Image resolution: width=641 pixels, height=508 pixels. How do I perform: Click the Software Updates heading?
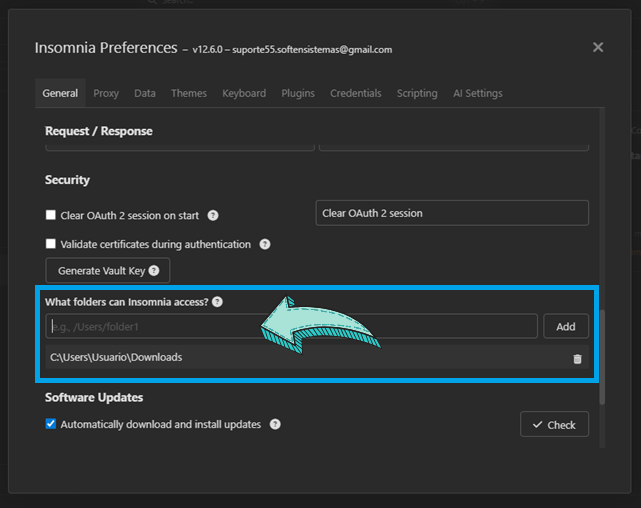coord(94,398)
